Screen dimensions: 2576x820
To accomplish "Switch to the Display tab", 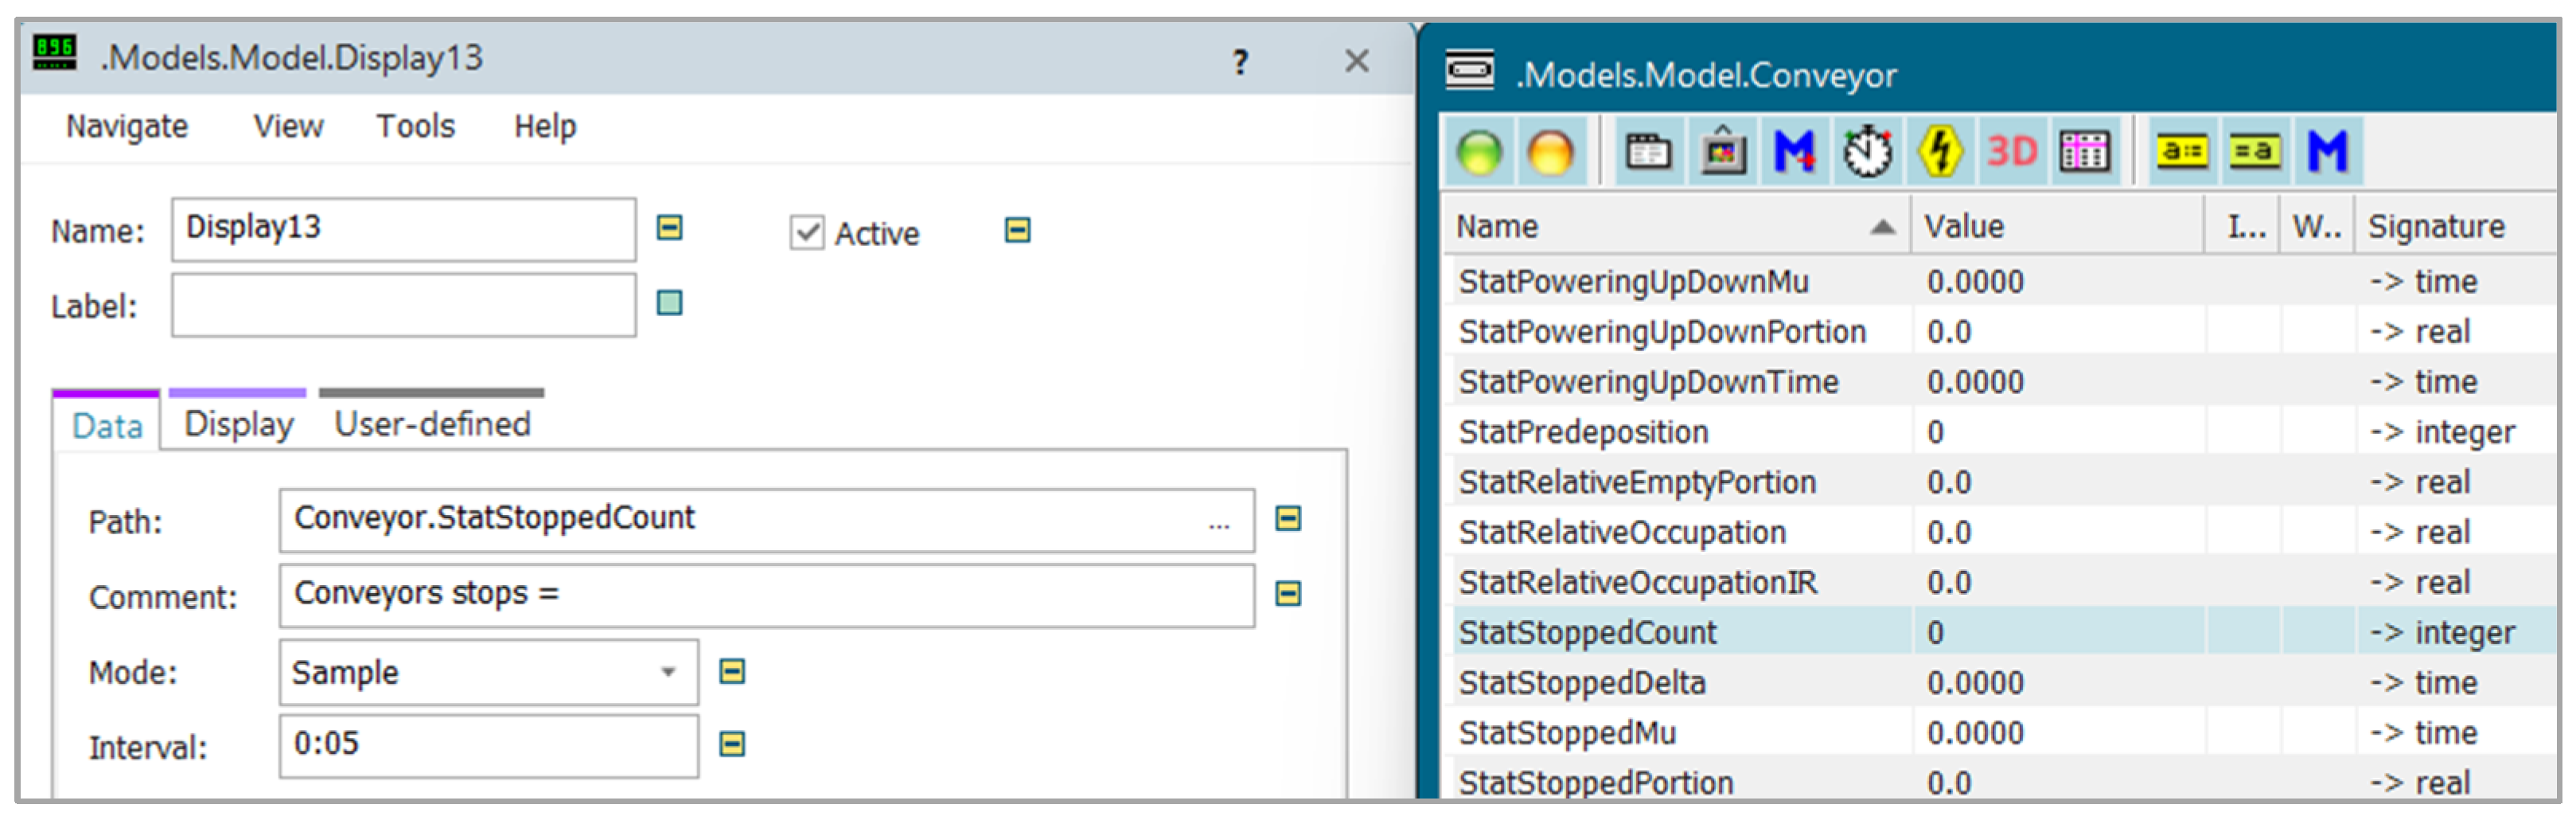I will pyautogui.click(x=238, y=424).
